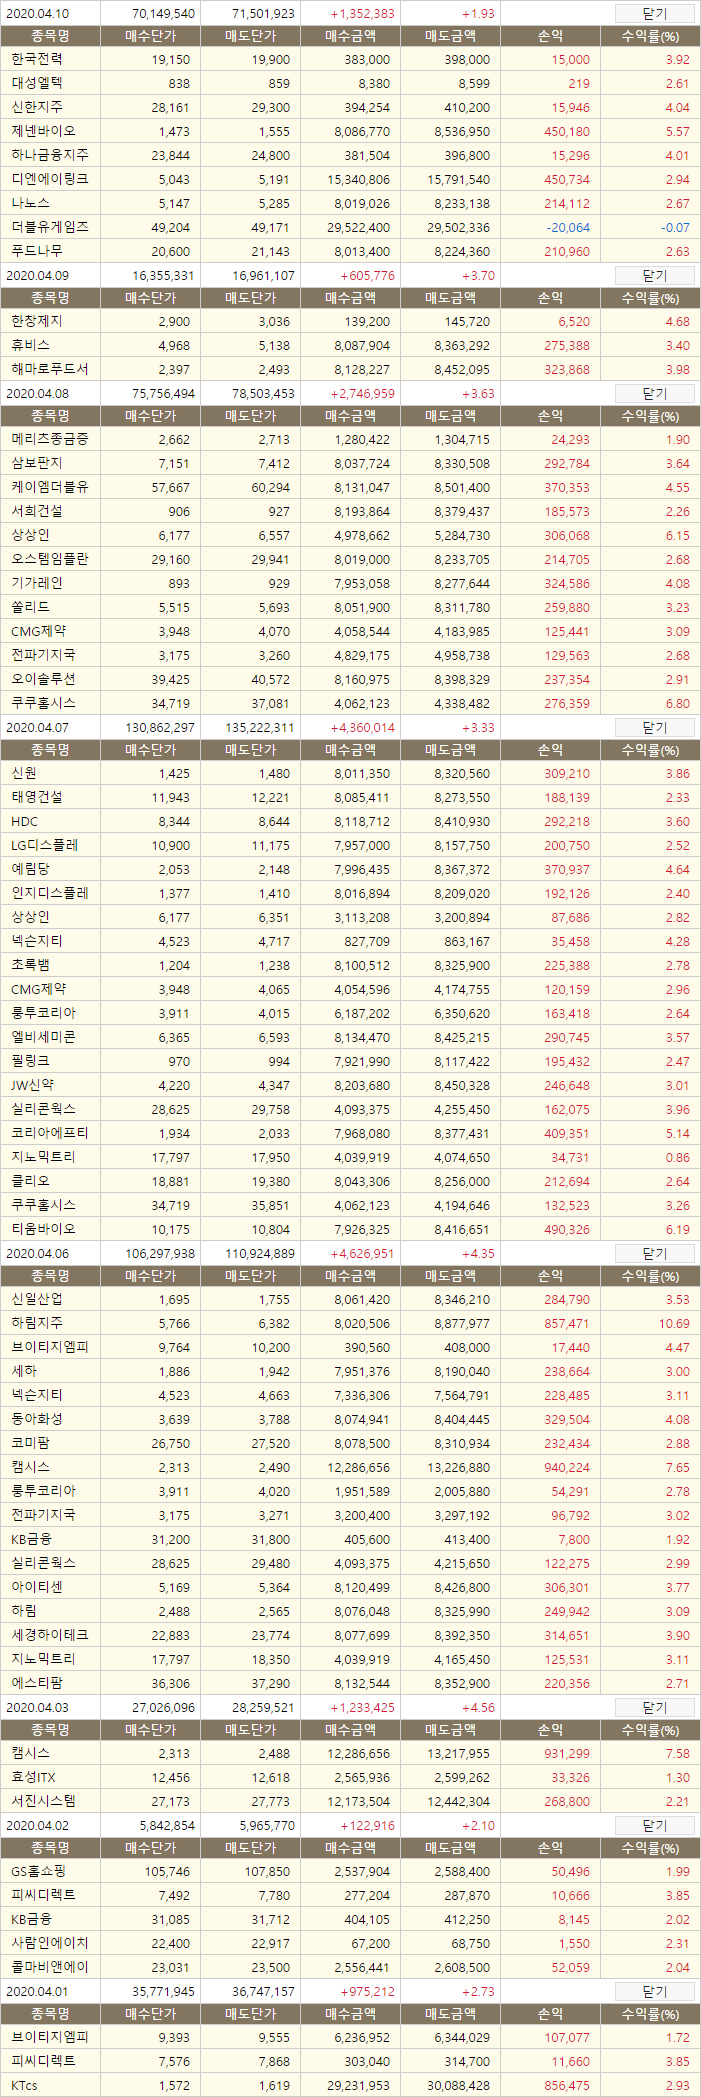
Task: Click 닫기 button for 2020.04.02 section
Action: [x=654, y=1826]
